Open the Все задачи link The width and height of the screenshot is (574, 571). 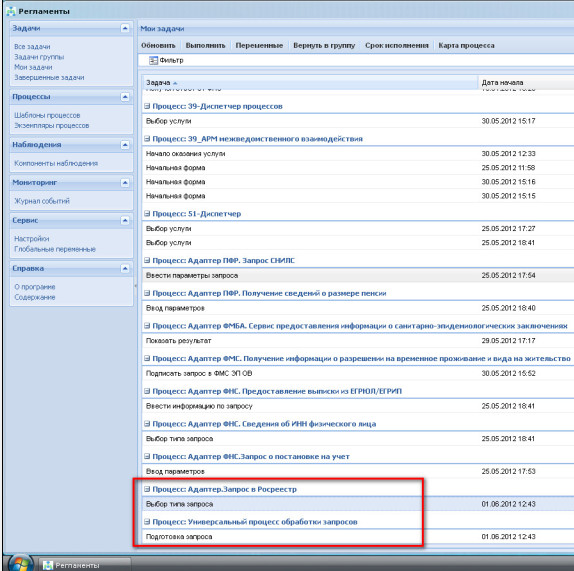pos(32,47)
